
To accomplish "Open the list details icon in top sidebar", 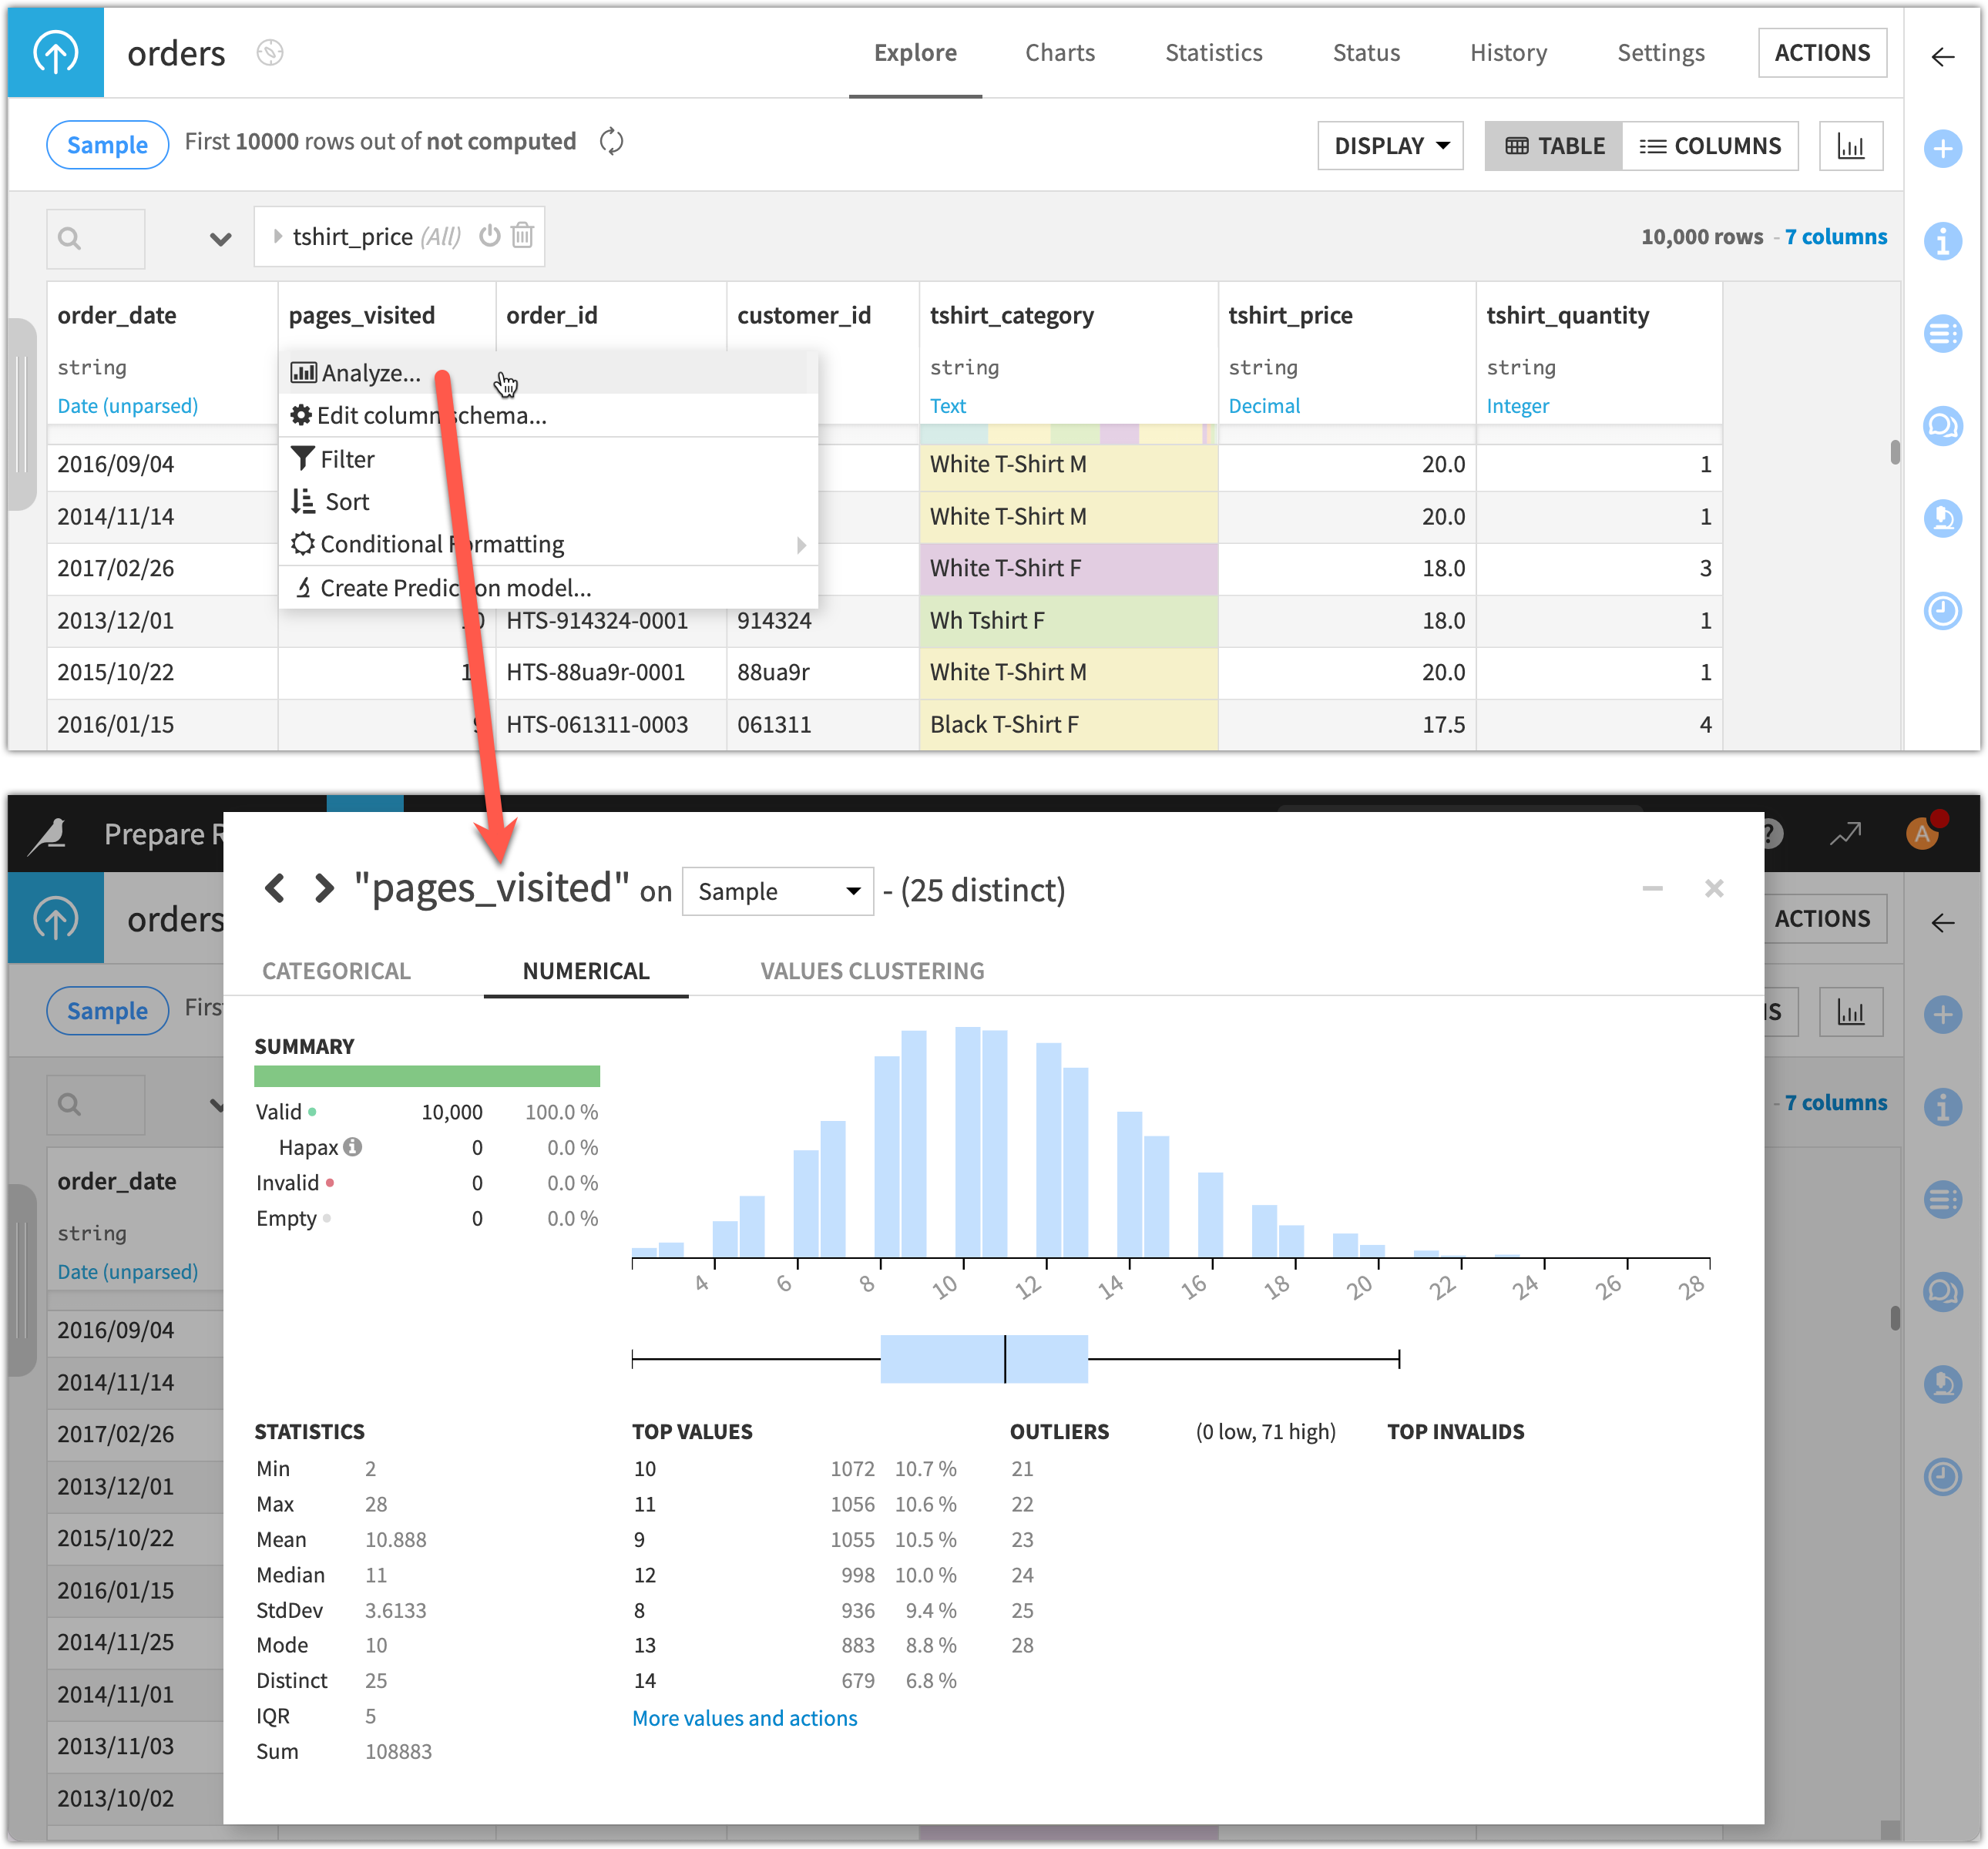I will 1942,334.
